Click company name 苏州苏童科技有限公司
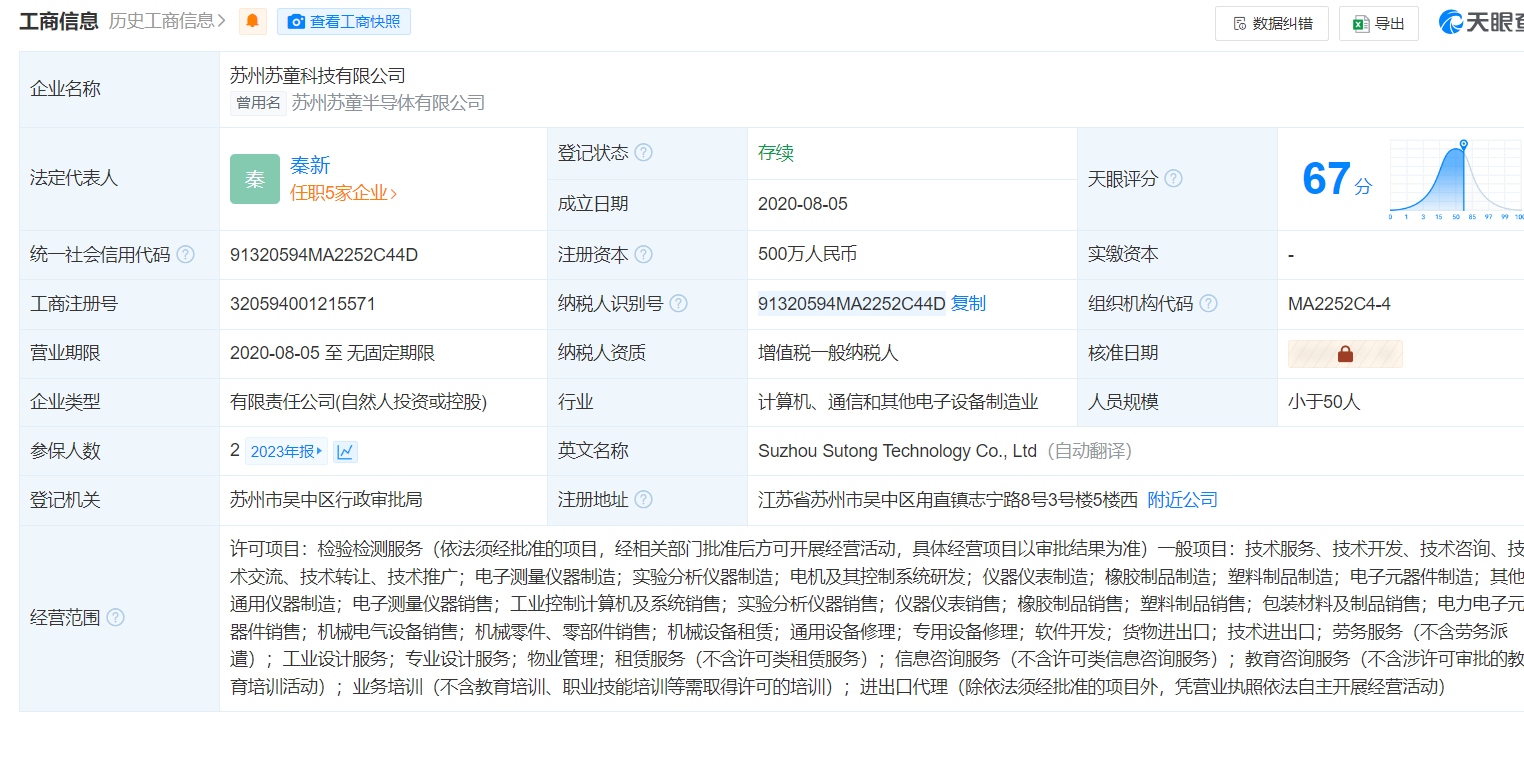Screen dimensions: 1524x759 (x=318, y=76)
